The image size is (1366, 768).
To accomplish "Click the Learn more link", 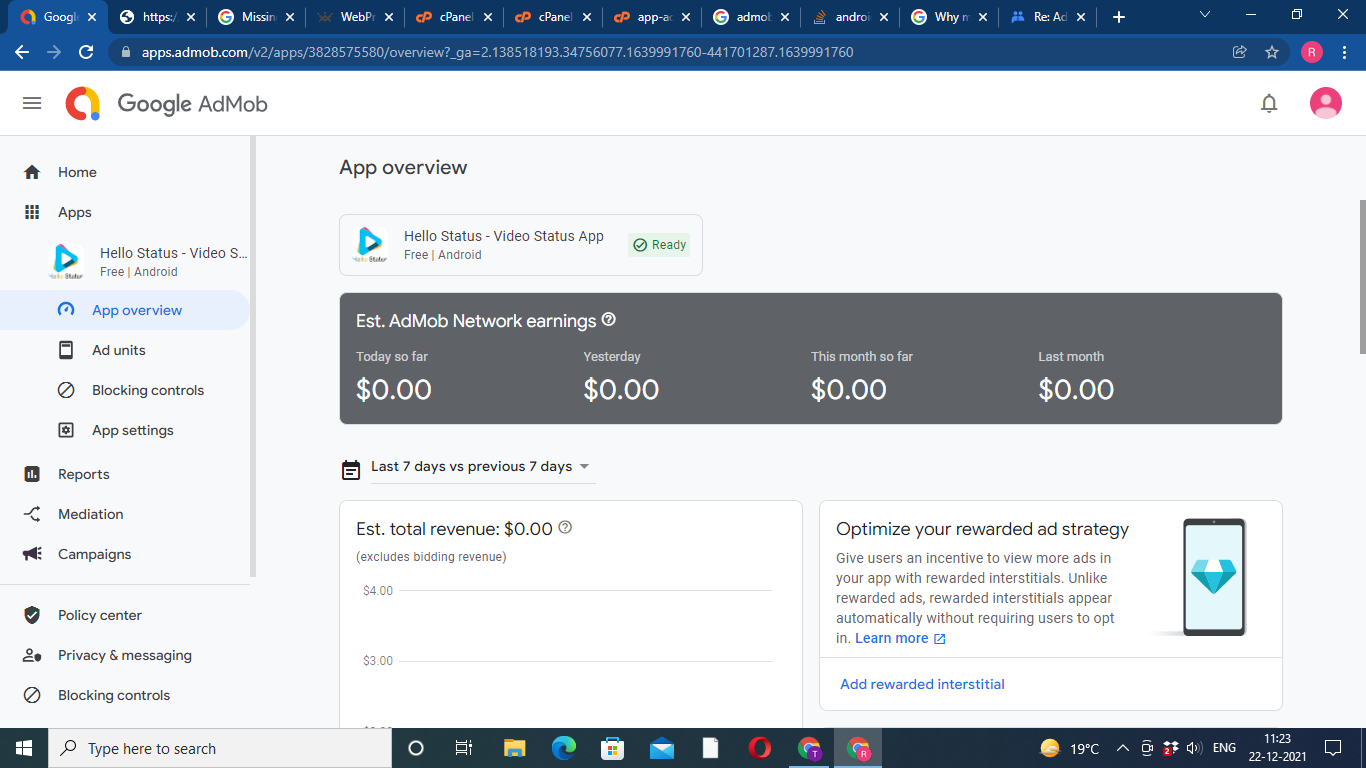I will [x=900, y=638].
